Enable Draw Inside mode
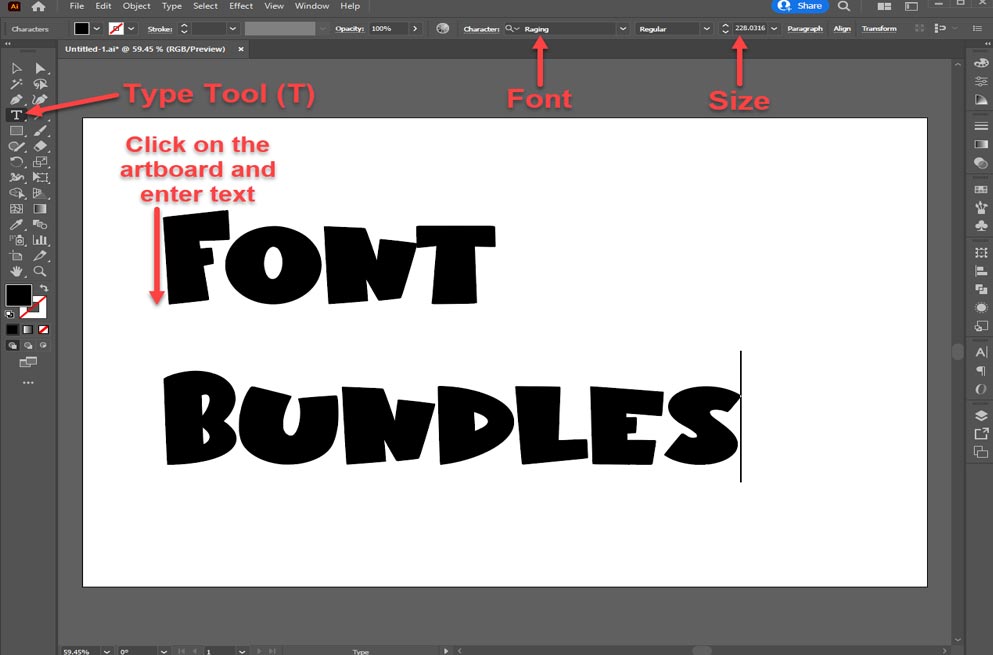This screenshot has width=993, height=655. click(x=43, y=345)
